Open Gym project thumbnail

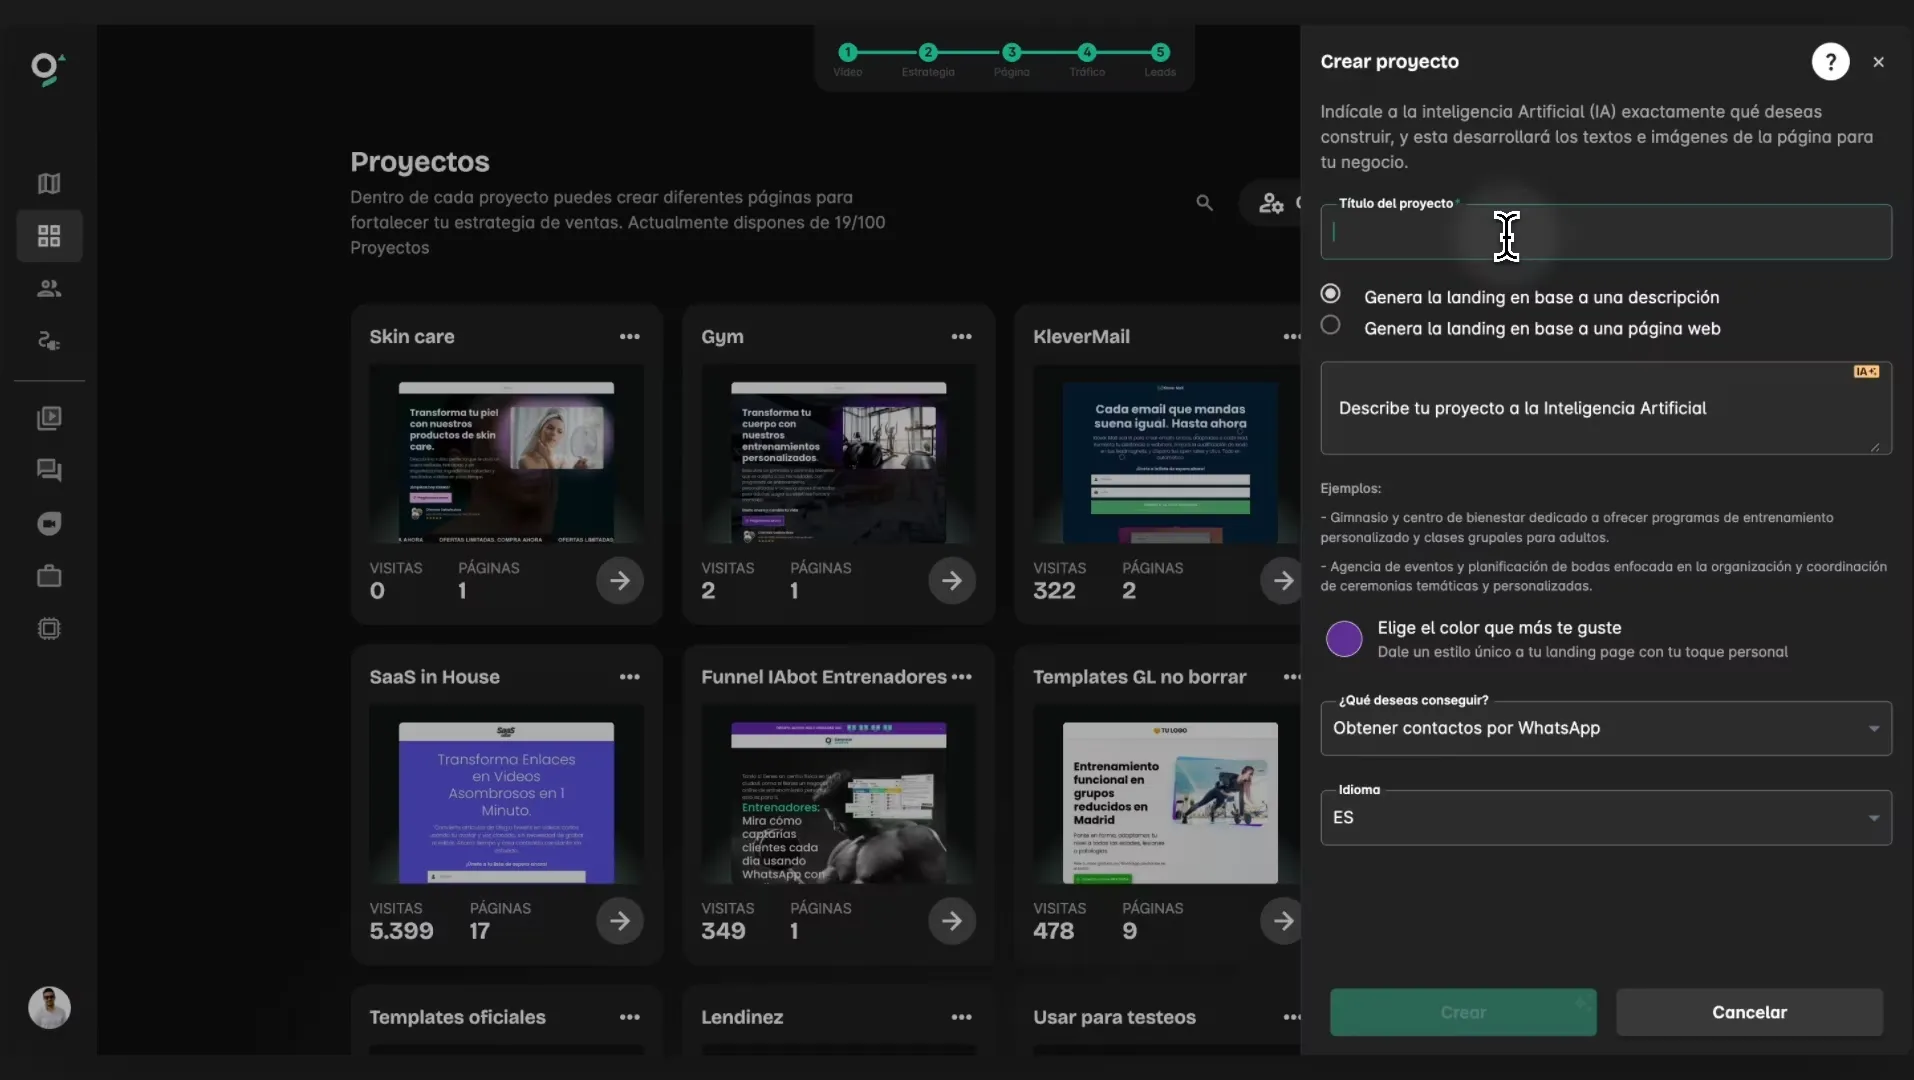[x=838, y=454]
